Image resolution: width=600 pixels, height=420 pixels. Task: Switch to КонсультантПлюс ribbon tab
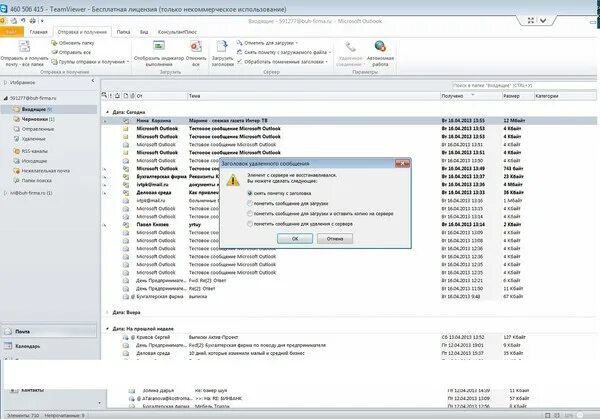pyautogui.click(x=177, y=32)
